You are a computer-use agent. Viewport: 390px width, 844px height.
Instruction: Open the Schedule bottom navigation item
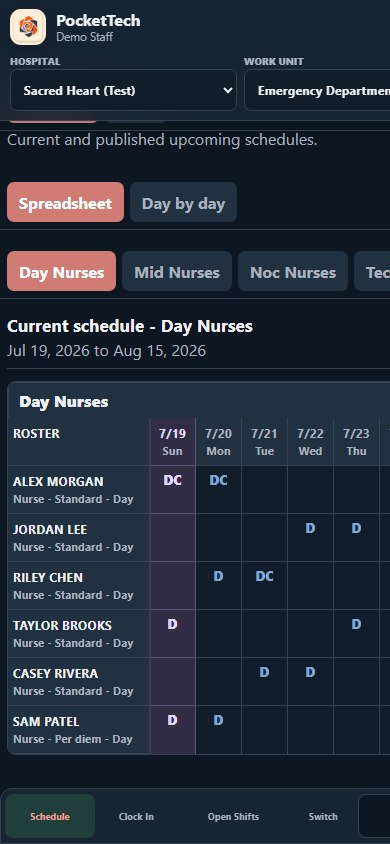click(50, 816)
